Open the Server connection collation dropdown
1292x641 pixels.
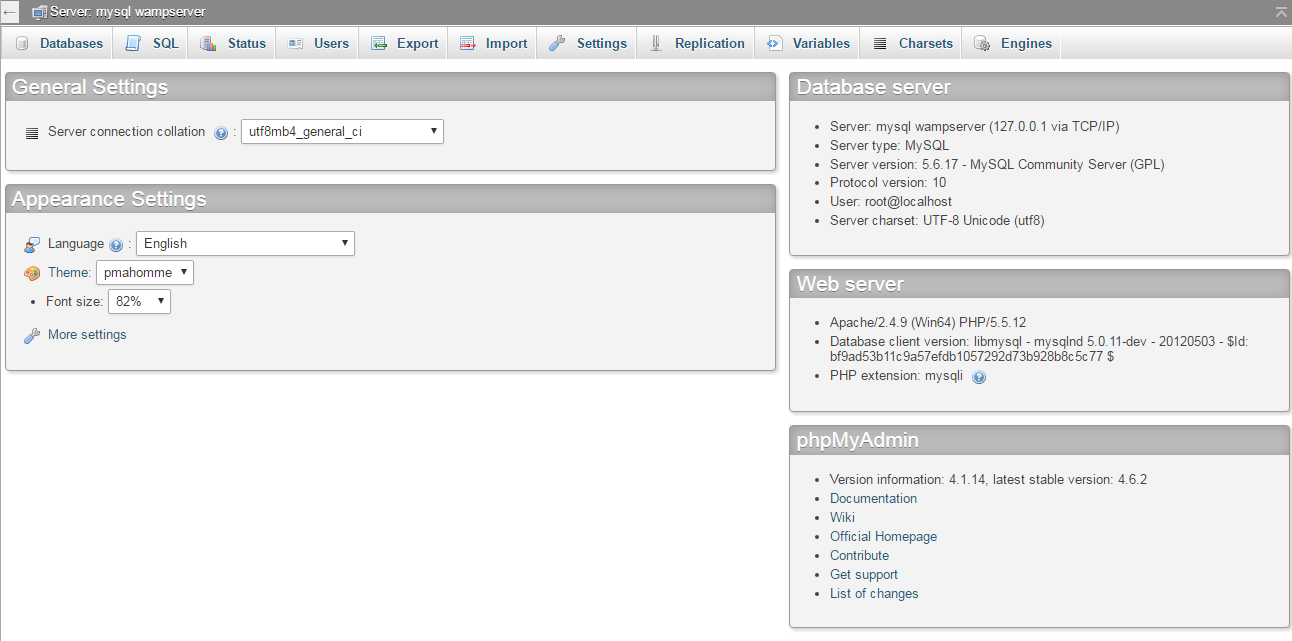342,131
